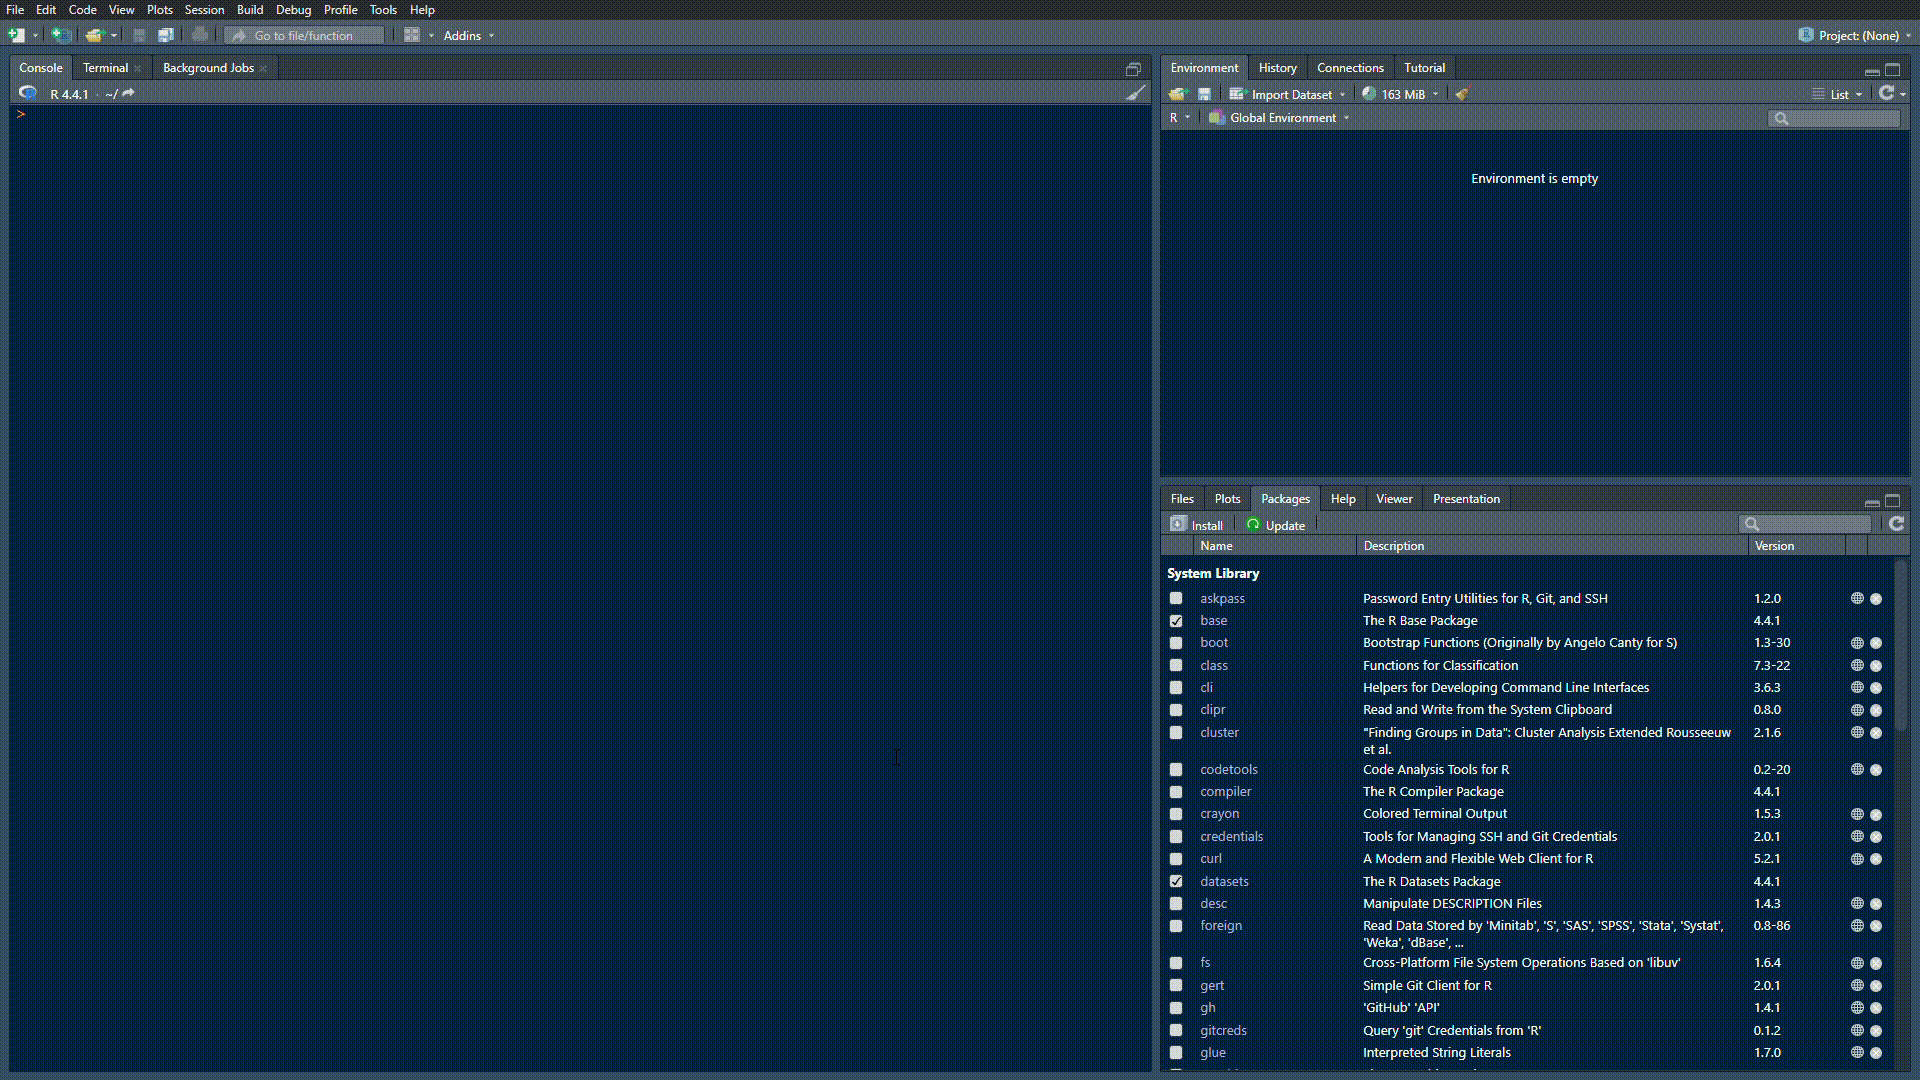Click the Create a Project icon
The image size is (1920, 1080).
(x=61, y=35)
